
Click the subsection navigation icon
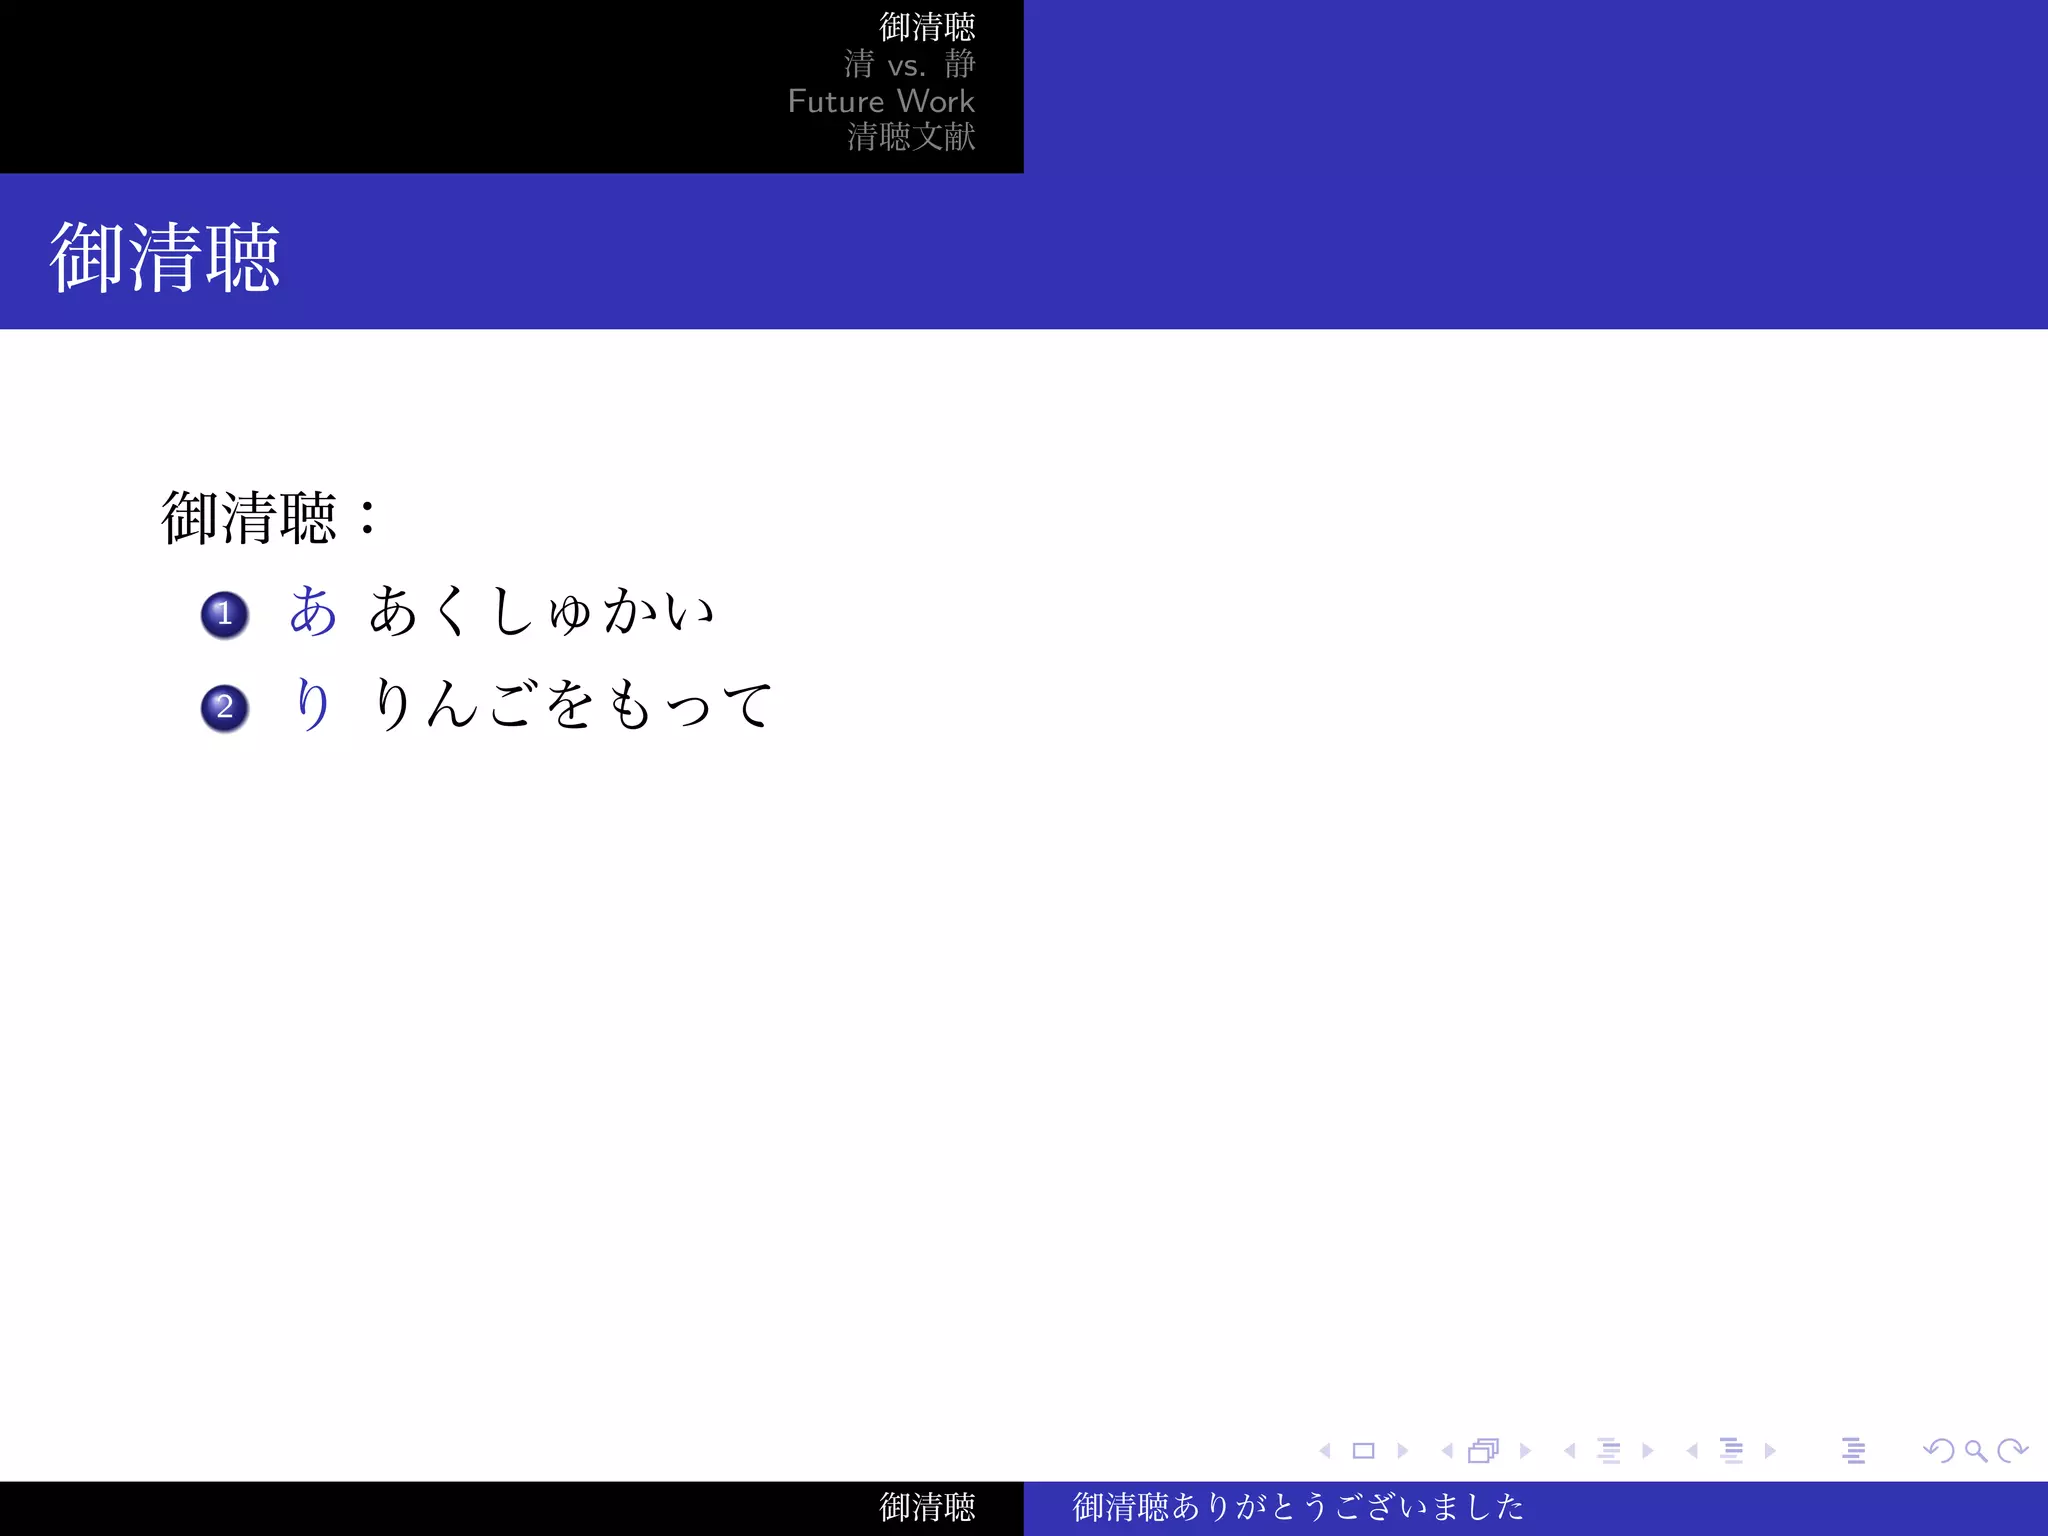1608,1451
